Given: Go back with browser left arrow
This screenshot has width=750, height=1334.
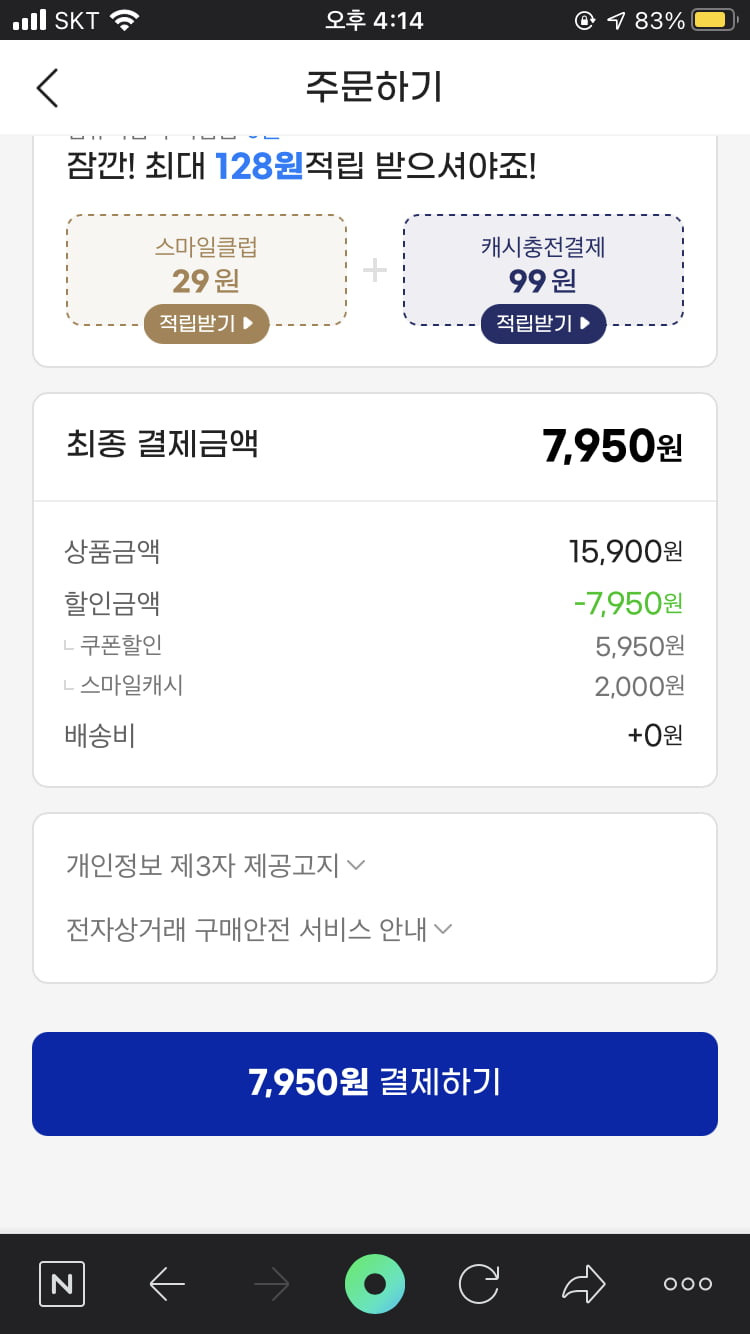Looking at the screenshot, I should pyautogui.click(x=167, y=1283).
